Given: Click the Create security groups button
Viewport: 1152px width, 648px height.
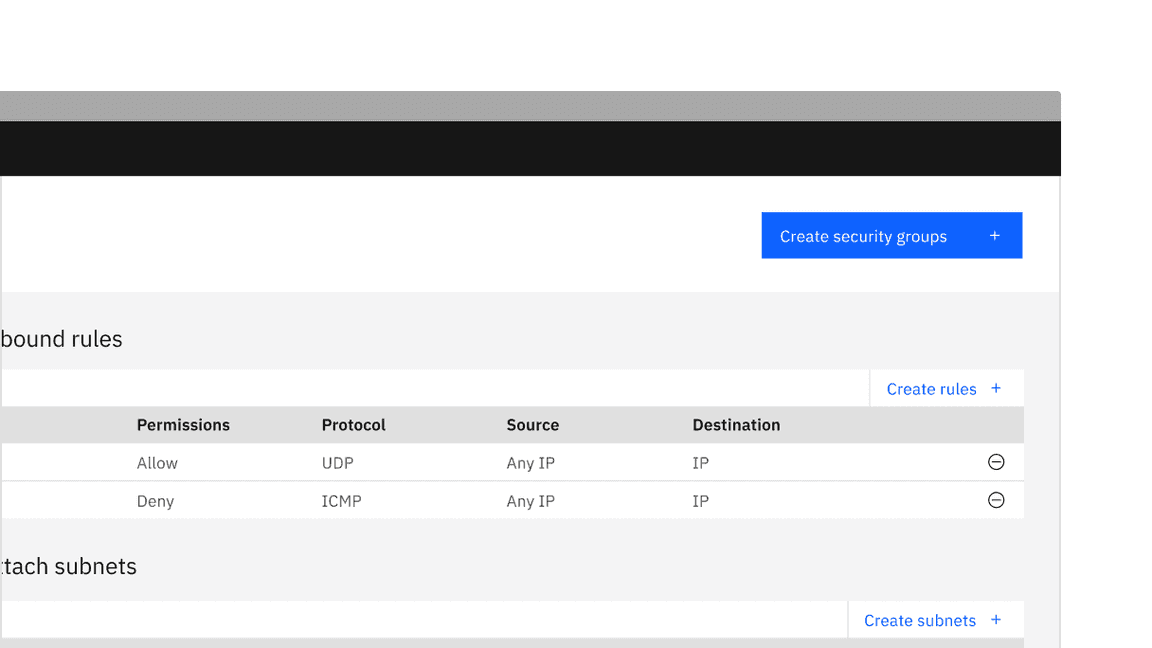Looking at the screenshot, I should click(891, 235).
